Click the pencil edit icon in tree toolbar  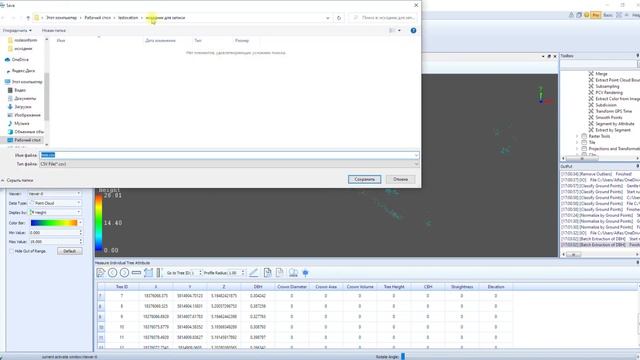253,273
